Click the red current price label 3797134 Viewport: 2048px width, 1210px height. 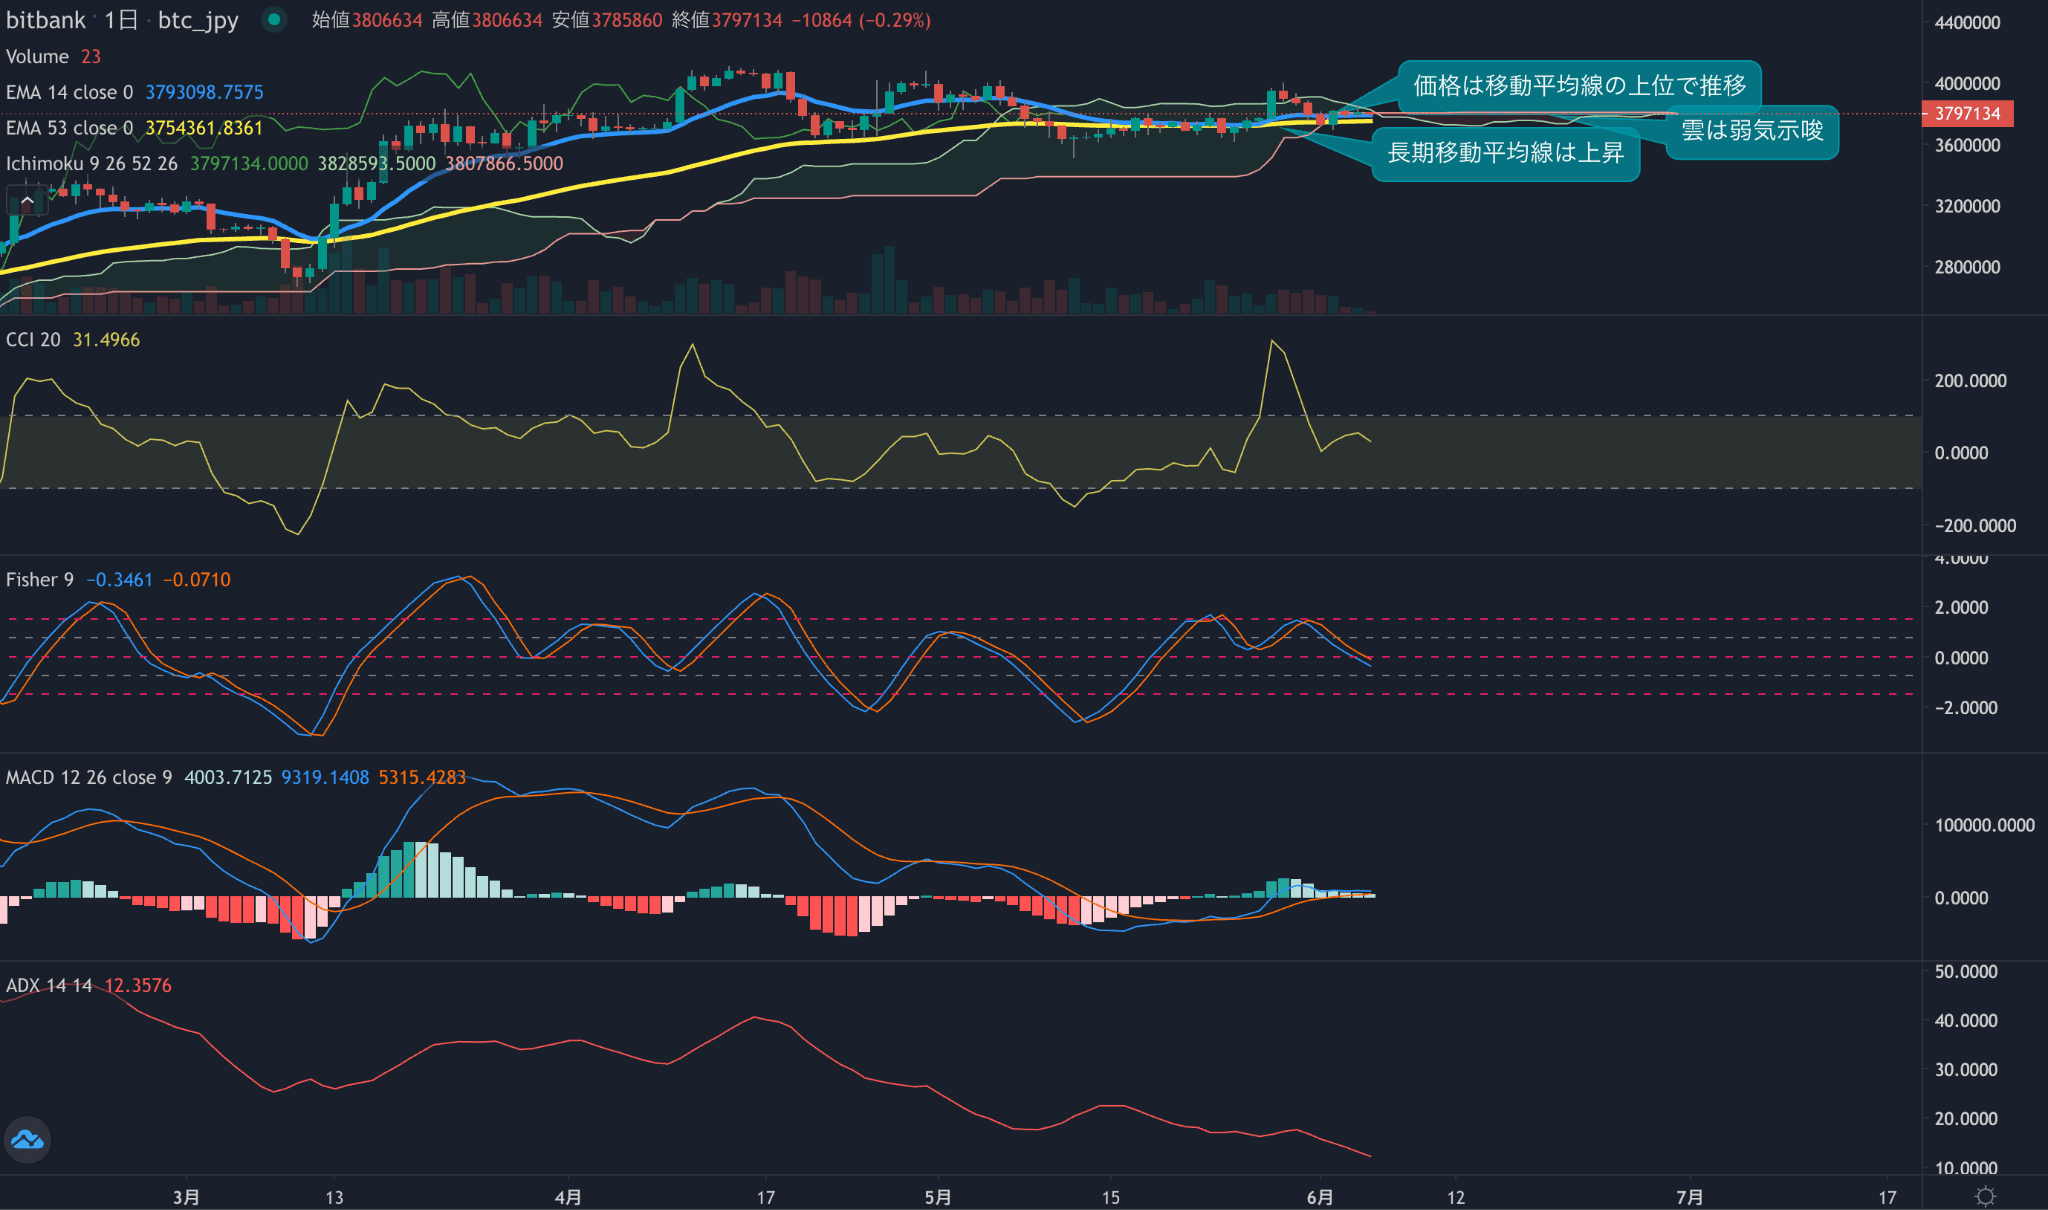[1966, 114]
